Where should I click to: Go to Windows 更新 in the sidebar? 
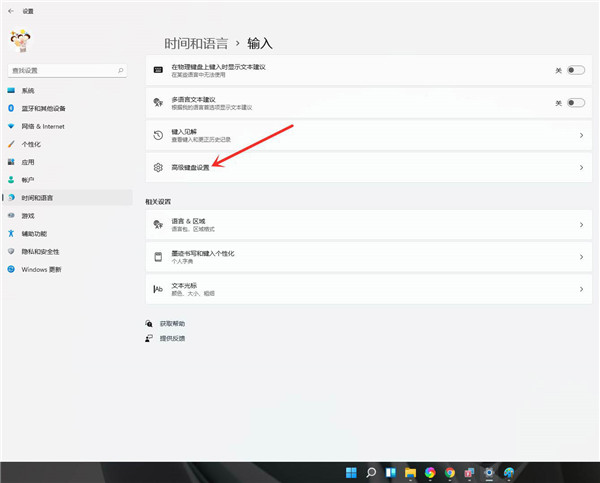click(41, 269)
